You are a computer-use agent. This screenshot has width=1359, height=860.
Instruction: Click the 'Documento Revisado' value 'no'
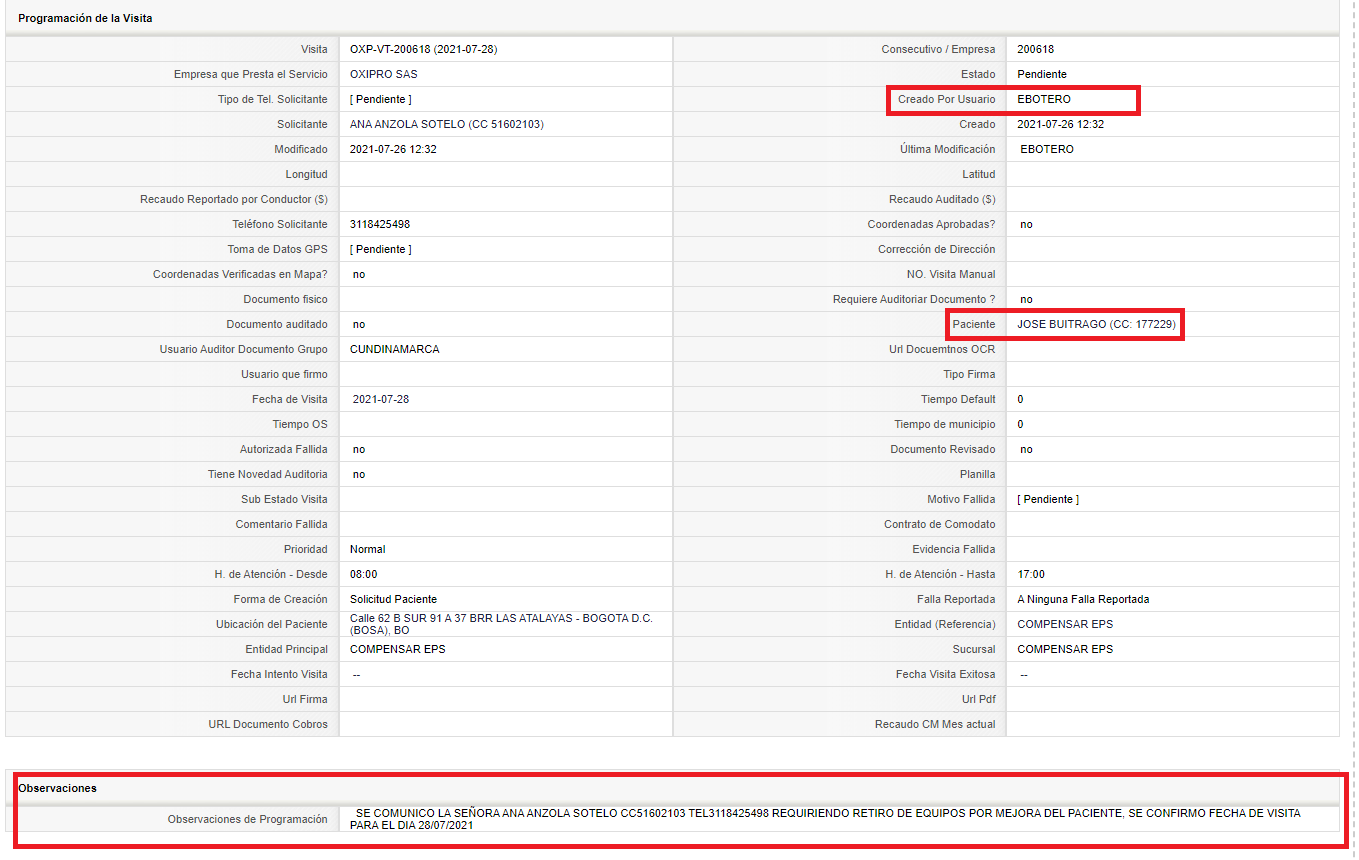1026,449
